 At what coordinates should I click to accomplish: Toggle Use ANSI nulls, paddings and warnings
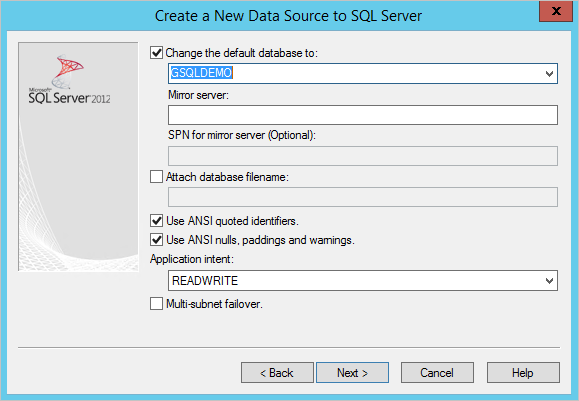click(x=156, y=240)
